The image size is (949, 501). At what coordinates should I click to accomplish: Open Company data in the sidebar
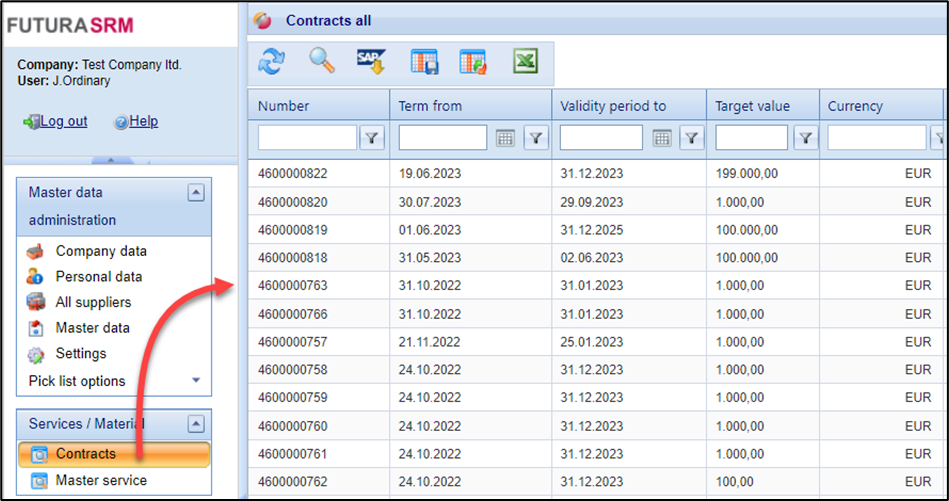(101, 251)
